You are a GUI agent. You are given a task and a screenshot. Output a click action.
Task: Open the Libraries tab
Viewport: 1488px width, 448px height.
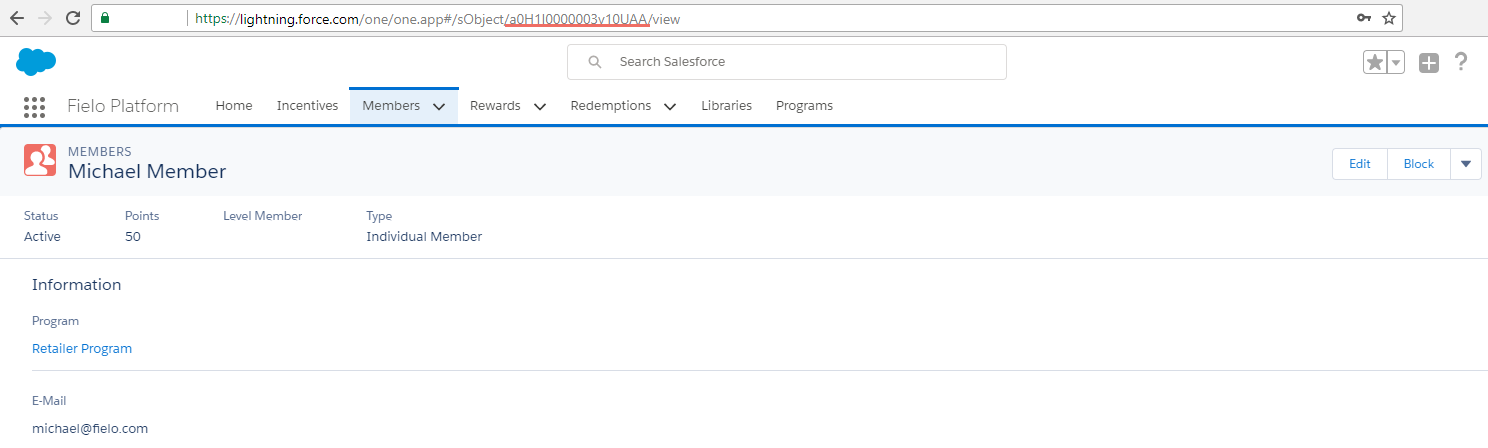click(726, 106)
